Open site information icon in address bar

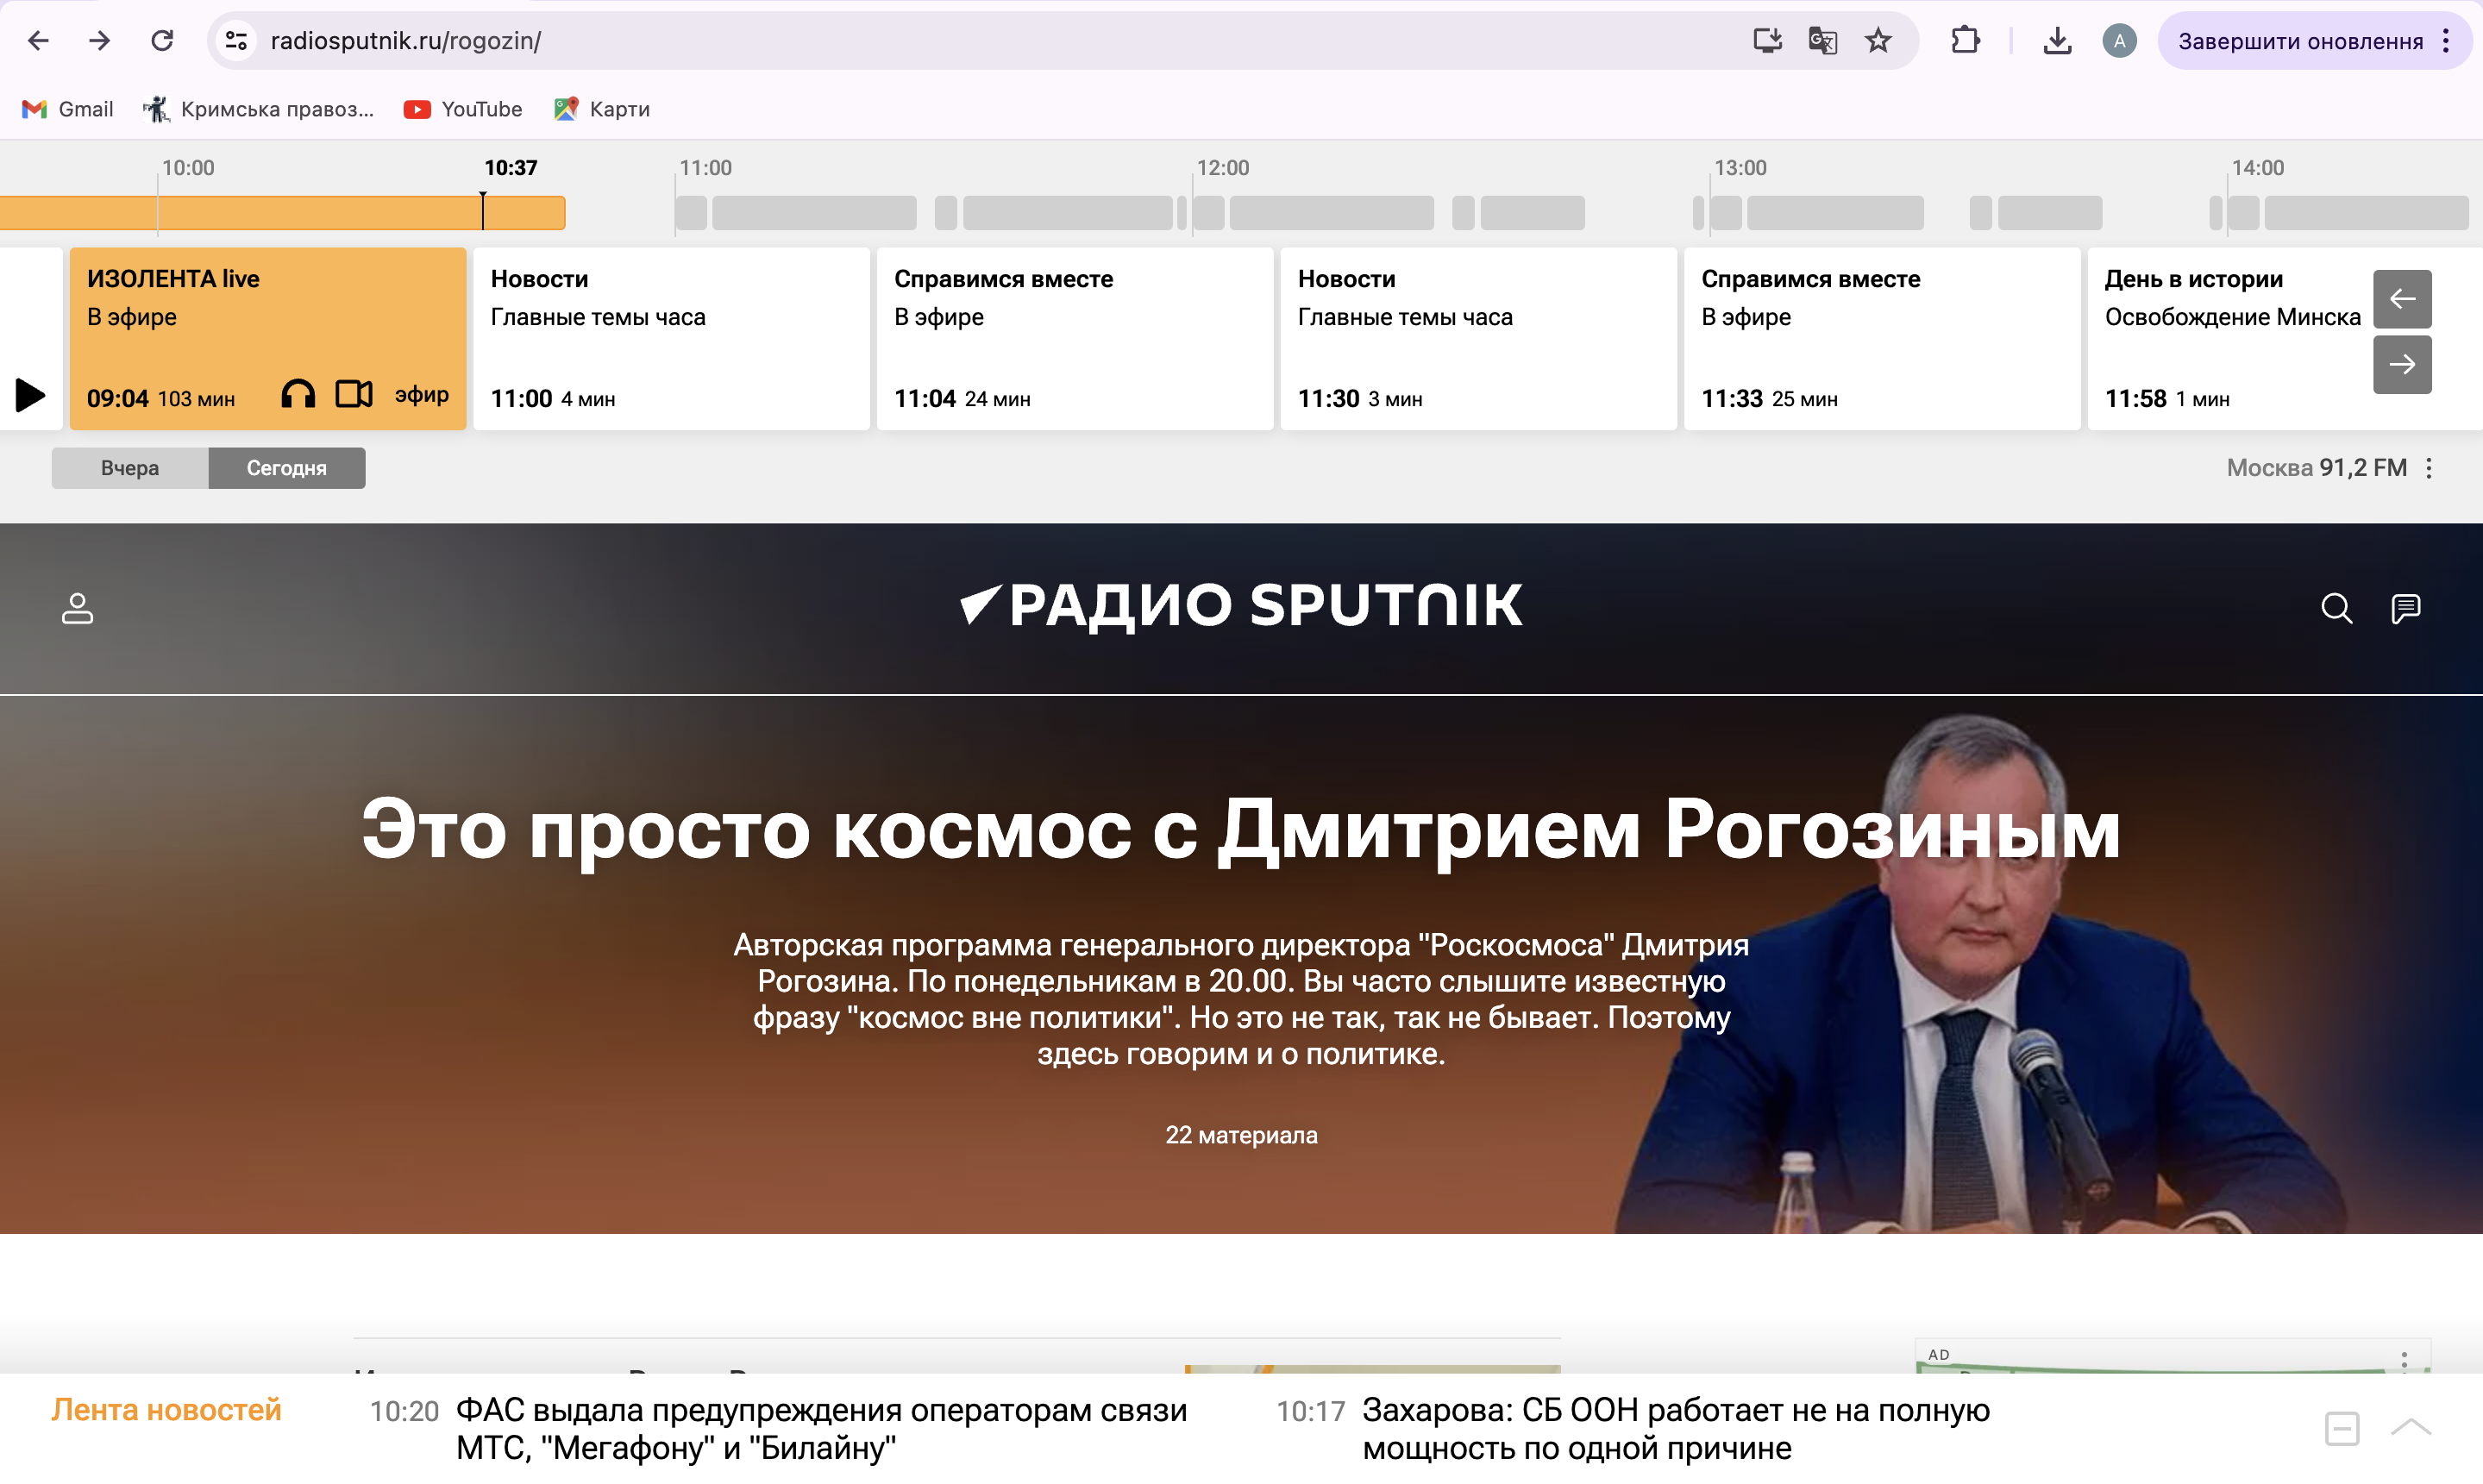[236, 41]
